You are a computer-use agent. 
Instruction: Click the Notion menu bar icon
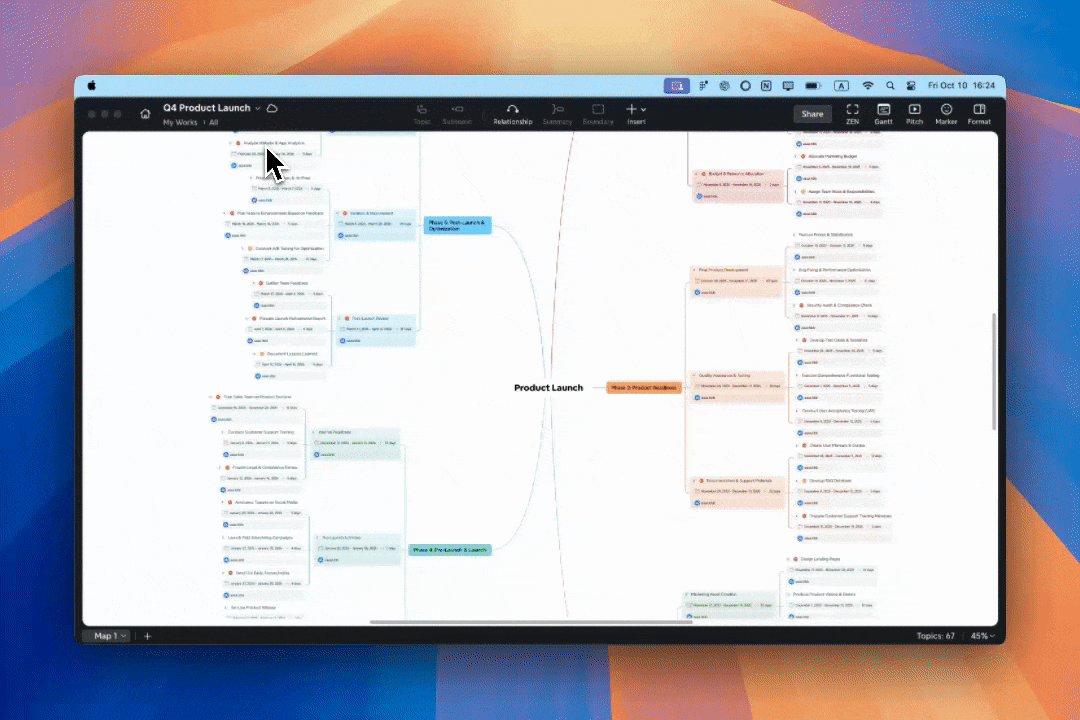pyautogui.click(x=766, y=85)
